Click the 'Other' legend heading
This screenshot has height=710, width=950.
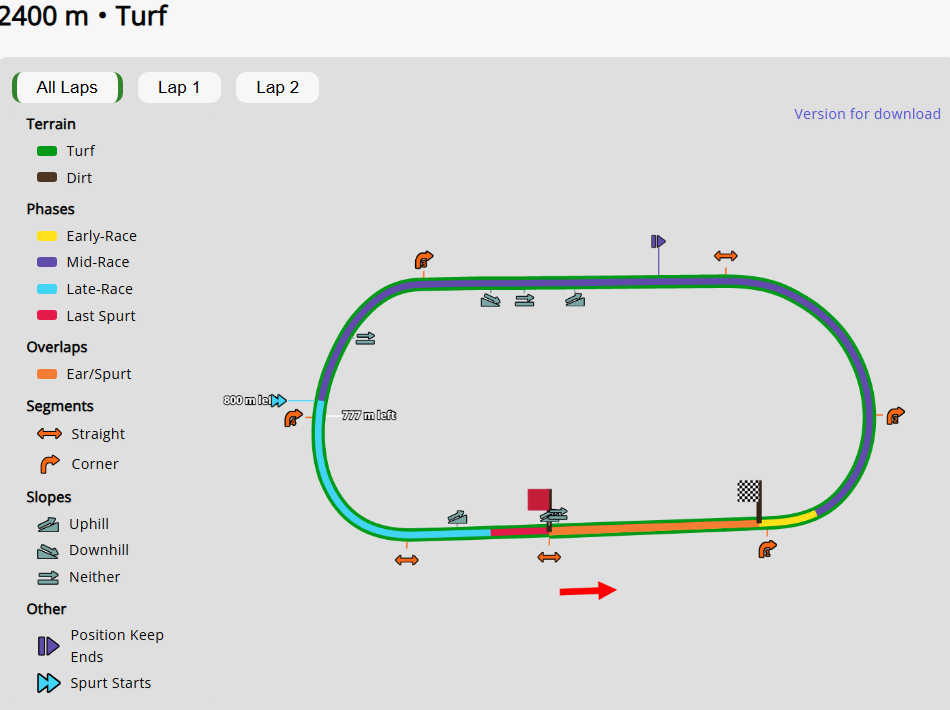[x=46, y=609]
